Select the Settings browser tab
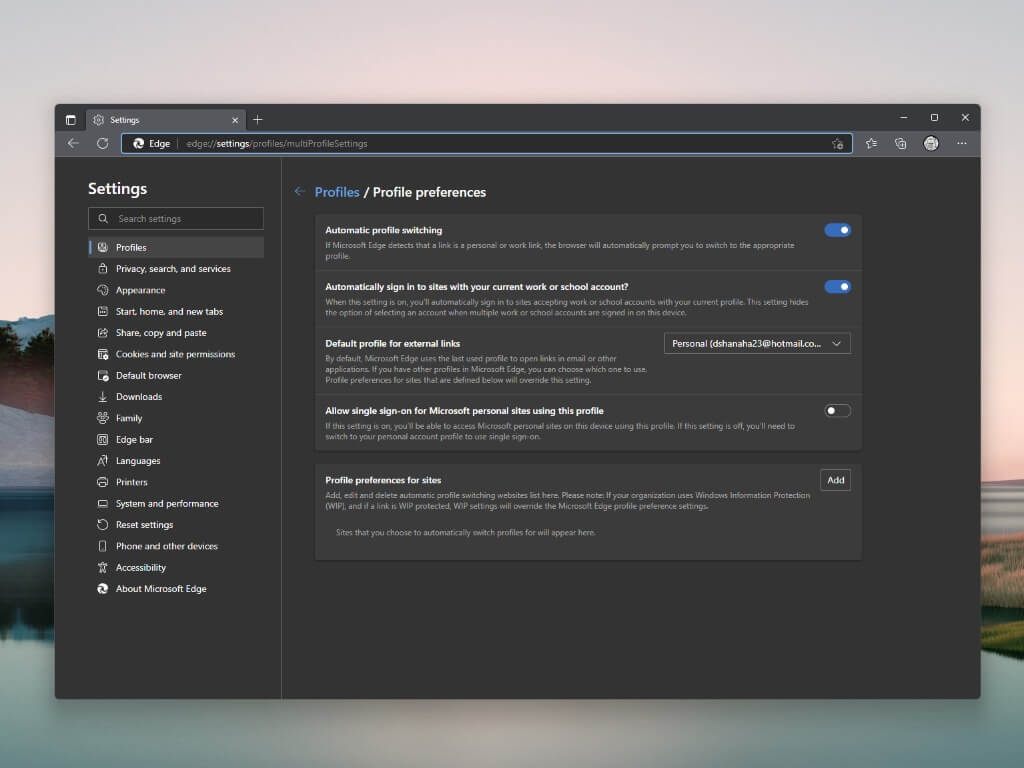The height and width of the screenshot is (768, 1024). pyautogui.click(x=165, y=120)
